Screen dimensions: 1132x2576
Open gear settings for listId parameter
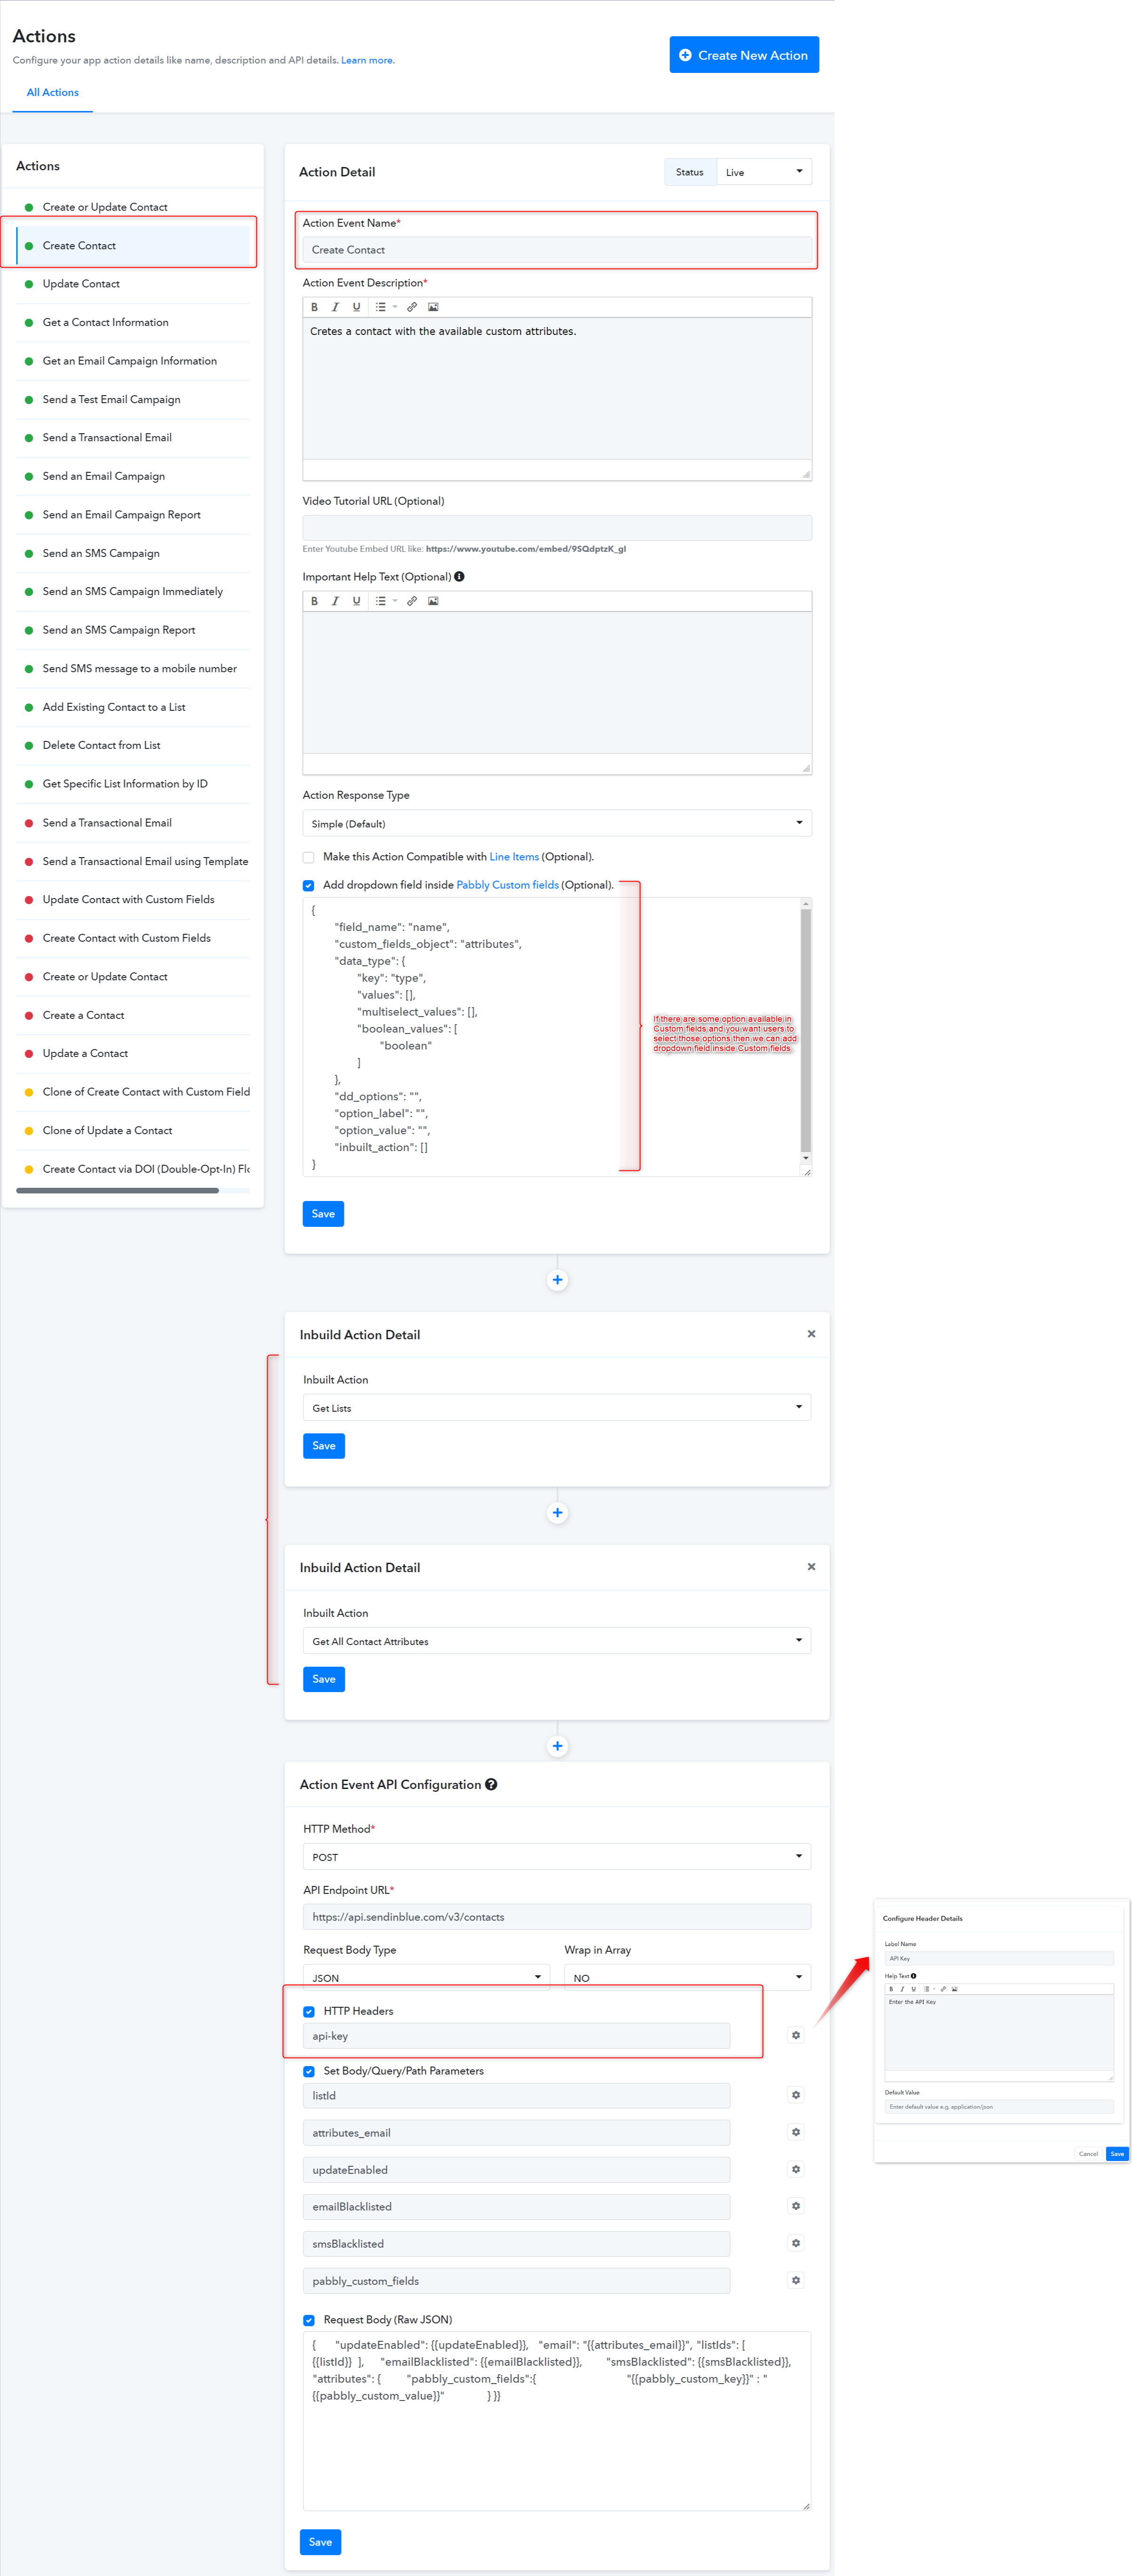(x=796, y=2095)
